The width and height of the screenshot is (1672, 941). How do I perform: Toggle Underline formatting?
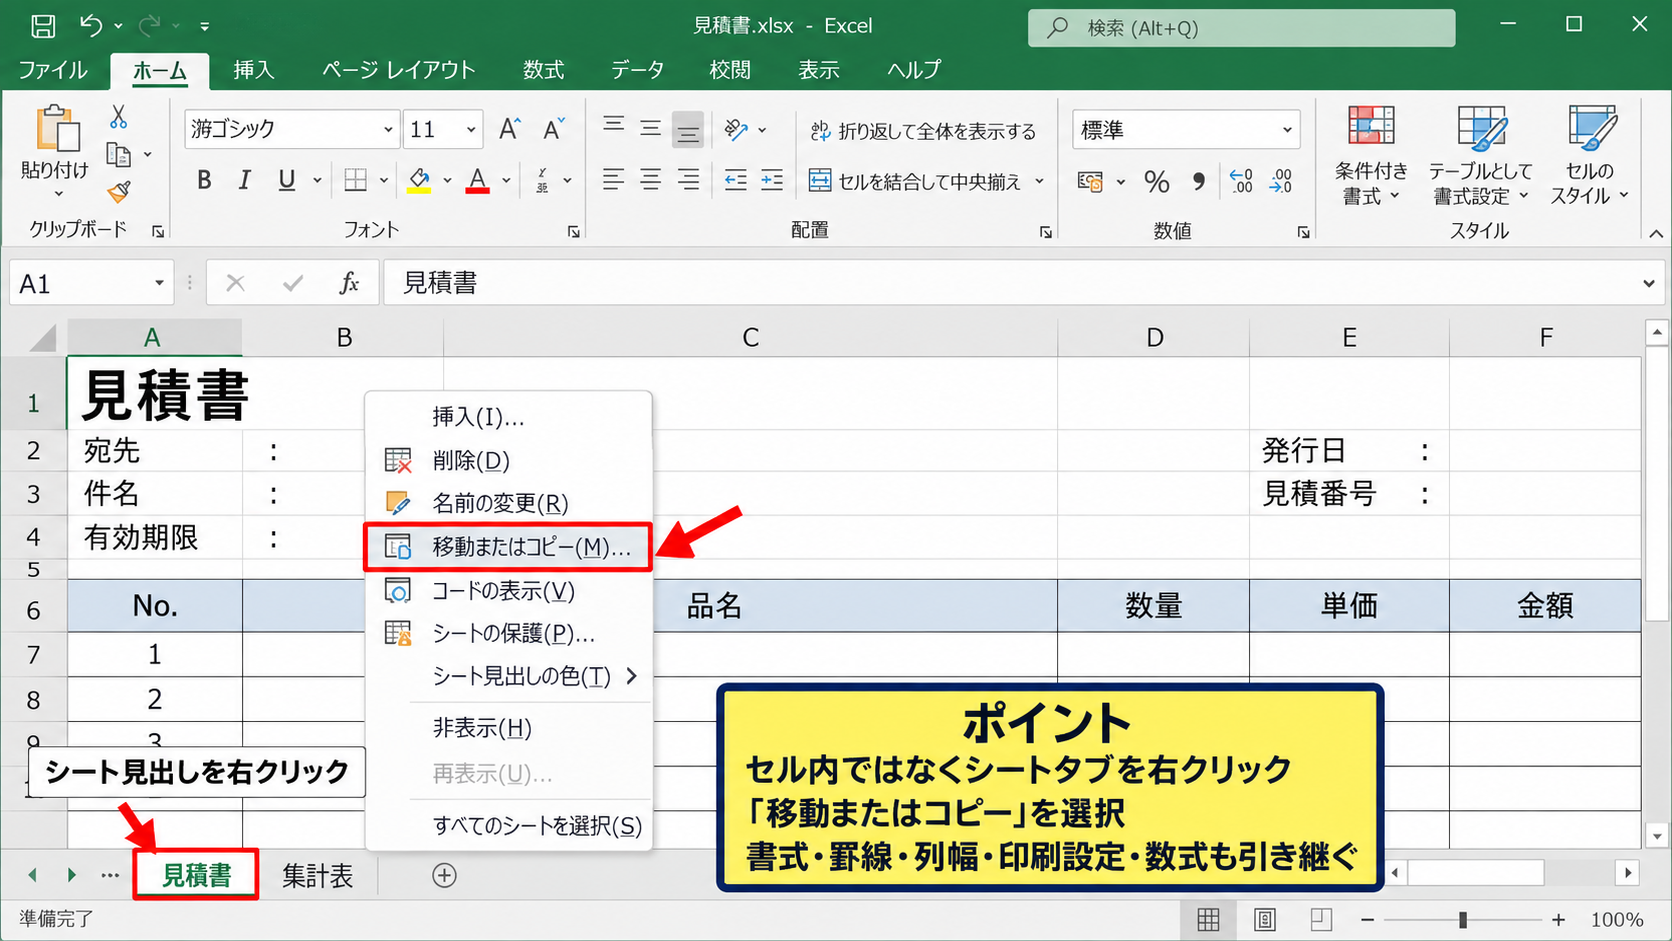pyautogui.click(x=287, y=180)
